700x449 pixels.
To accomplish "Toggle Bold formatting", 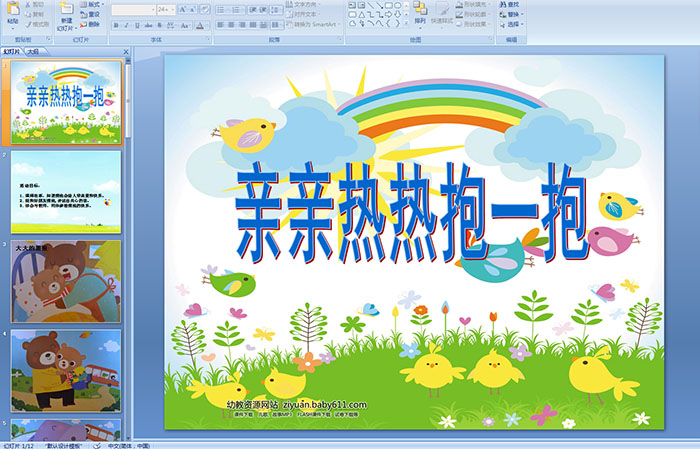I will click(116, 25).
